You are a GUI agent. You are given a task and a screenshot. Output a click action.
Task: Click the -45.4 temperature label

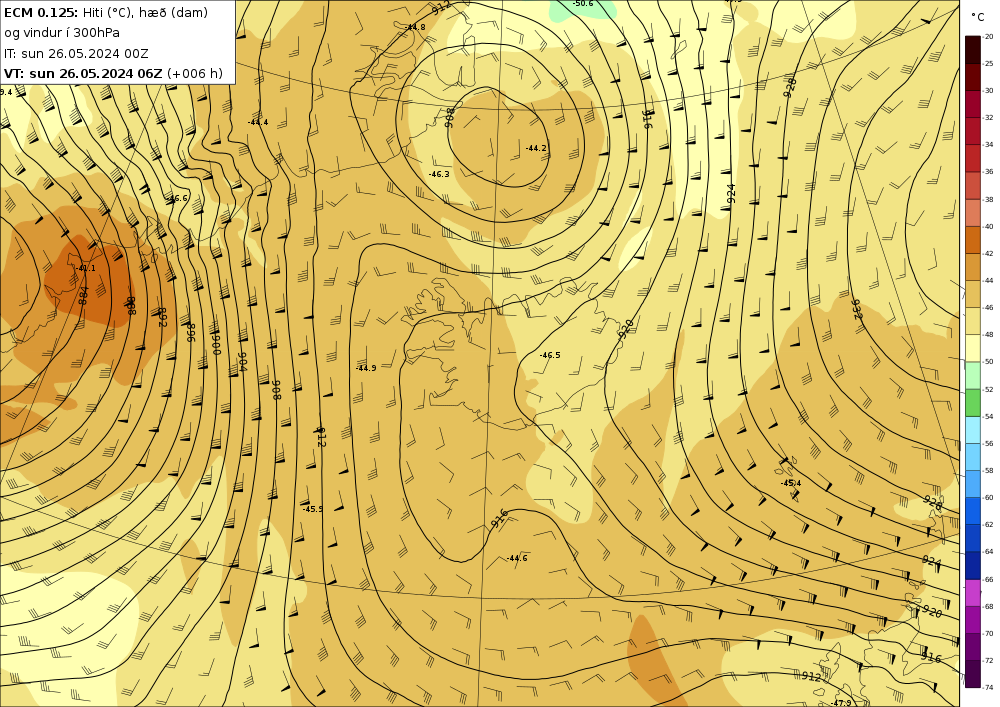(x=791, y=483)
